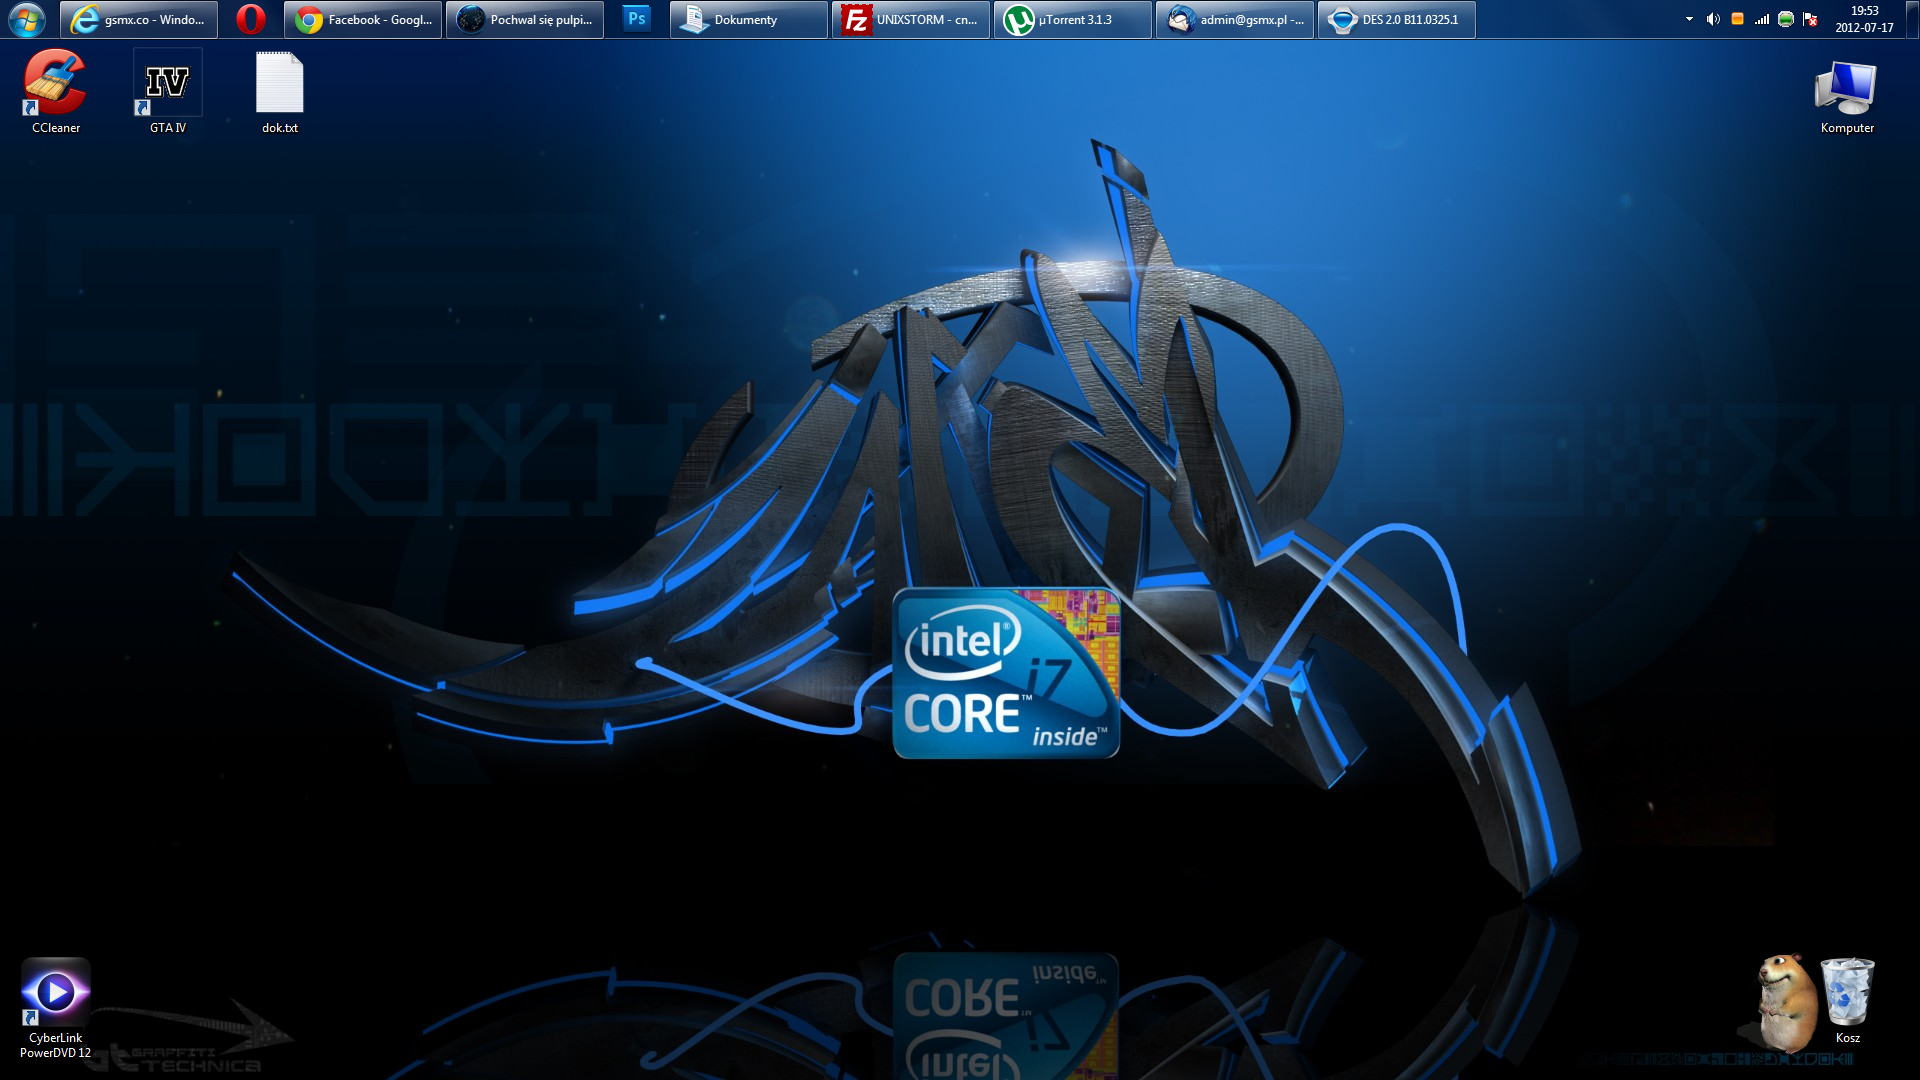Open the Windows Start orb
Image resolution: width=1920 pixels, height=1080 pixels.
pos(27,19)
